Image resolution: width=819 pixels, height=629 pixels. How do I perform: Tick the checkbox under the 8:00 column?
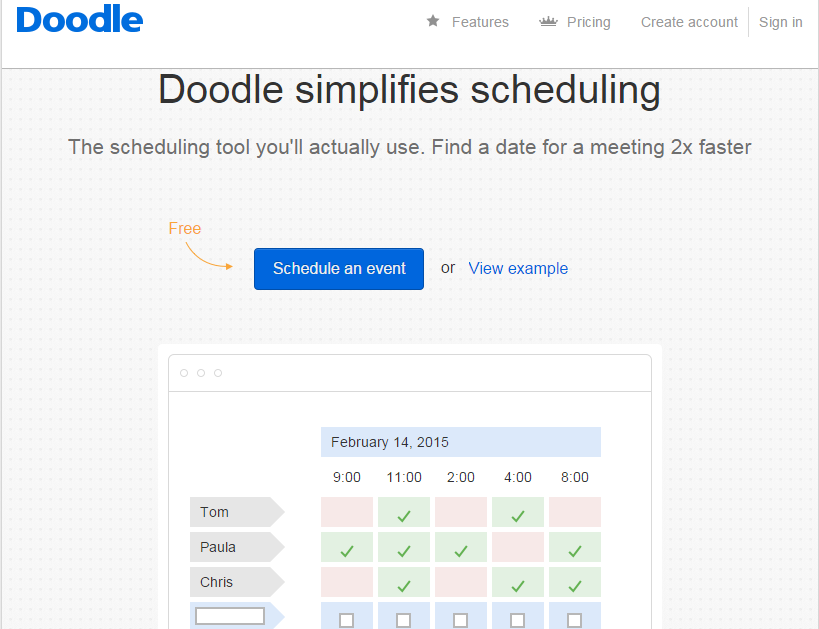(x=575, y=620)
